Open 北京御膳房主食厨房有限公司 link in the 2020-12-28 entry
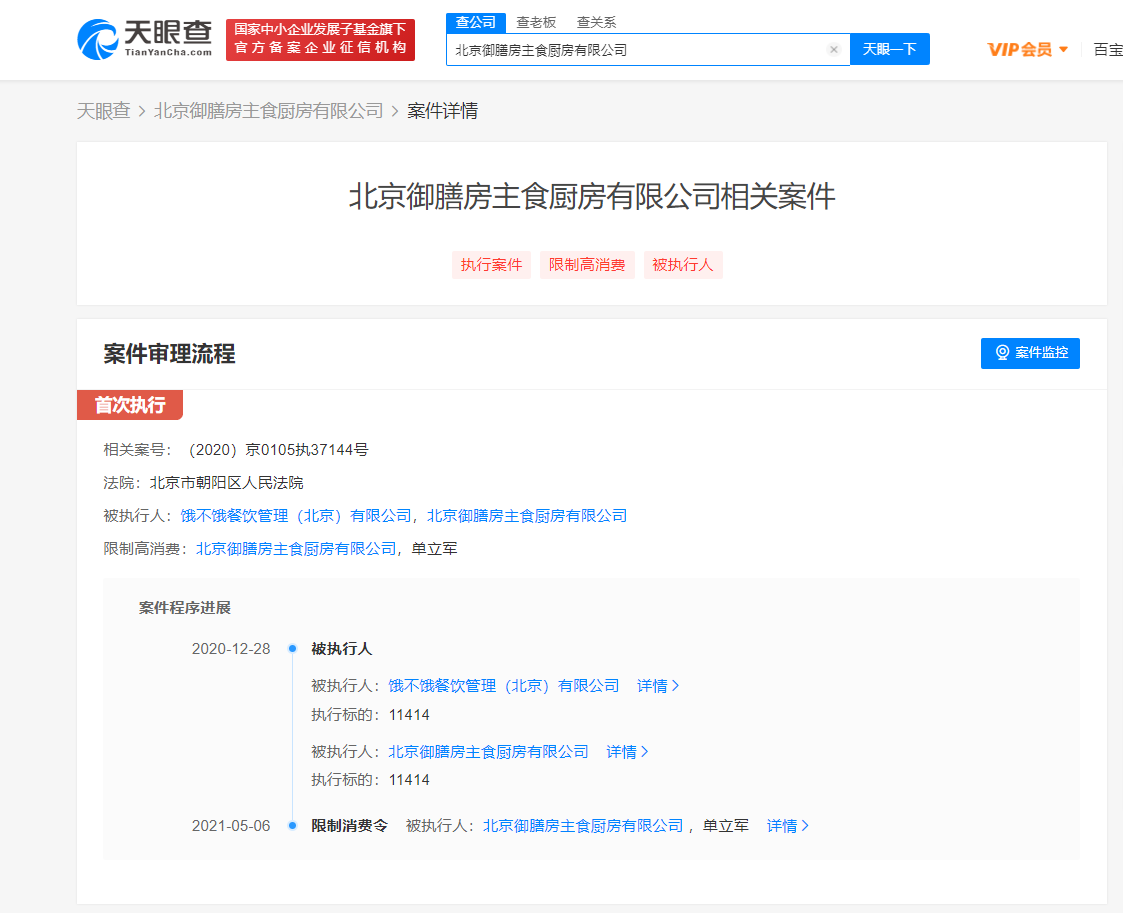Screen dimensions: 1123x913 coord(488,752)
